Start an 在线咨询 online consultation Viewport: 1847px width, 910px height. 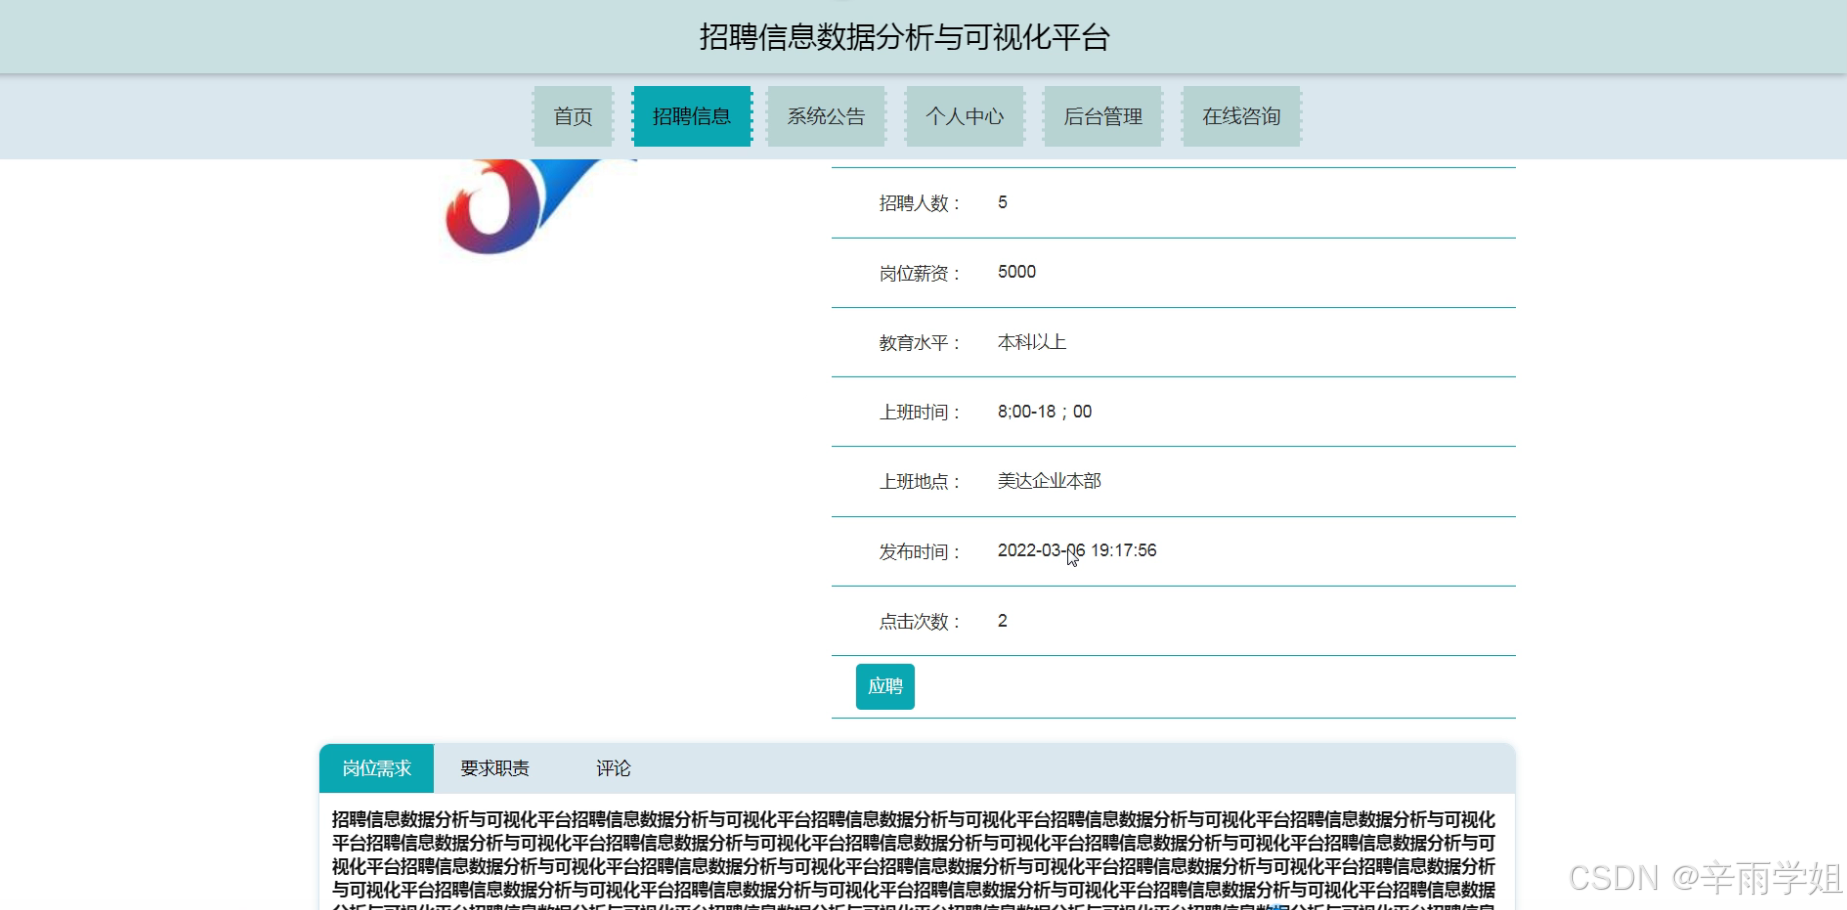click(1240, 116)
